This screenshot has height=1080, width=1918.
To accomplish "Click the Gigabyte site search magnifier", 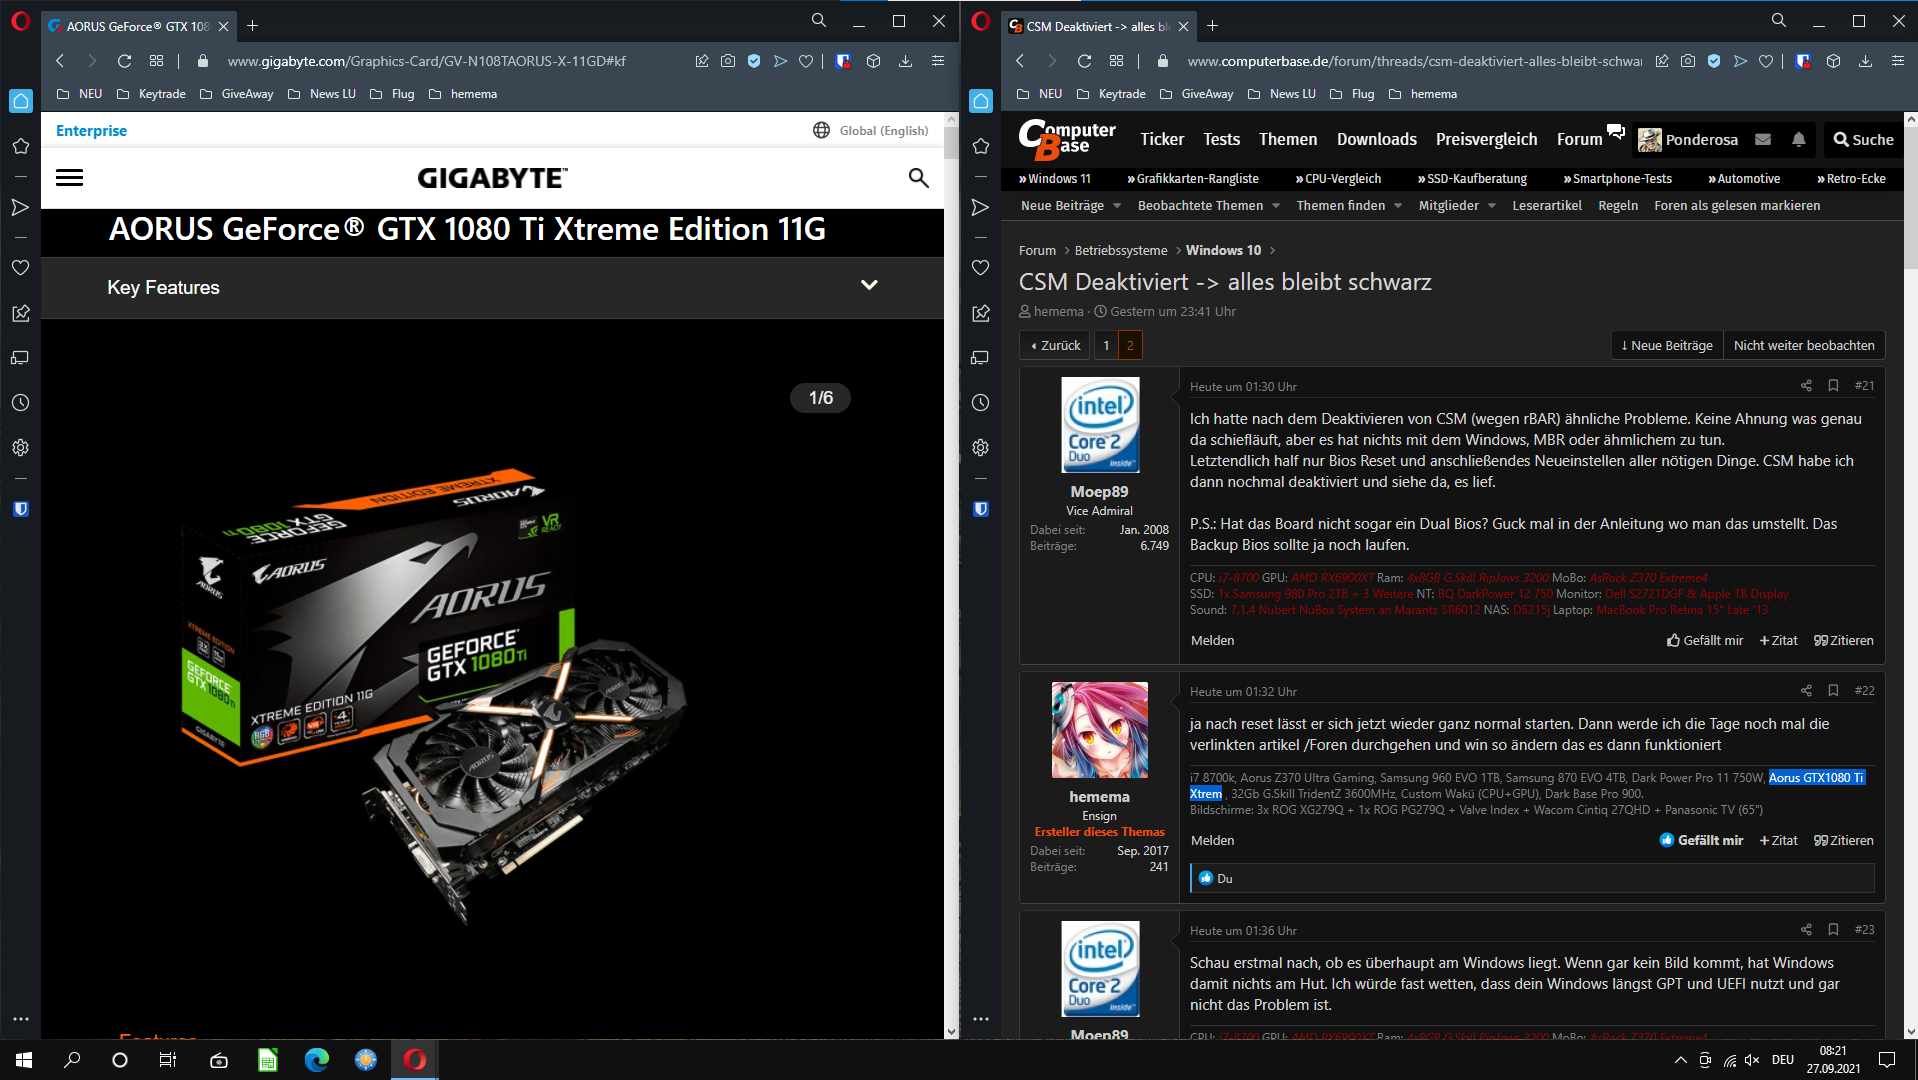I will (x=918, y=178).
